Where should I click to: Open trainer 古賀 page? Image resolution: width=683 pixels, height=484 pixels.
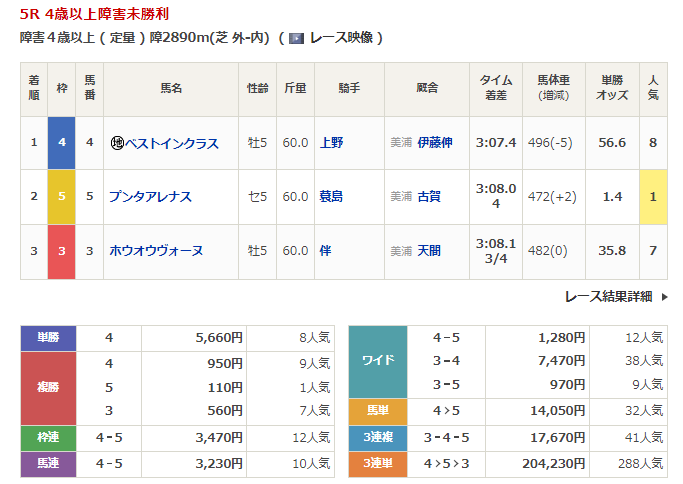[428, 197]
